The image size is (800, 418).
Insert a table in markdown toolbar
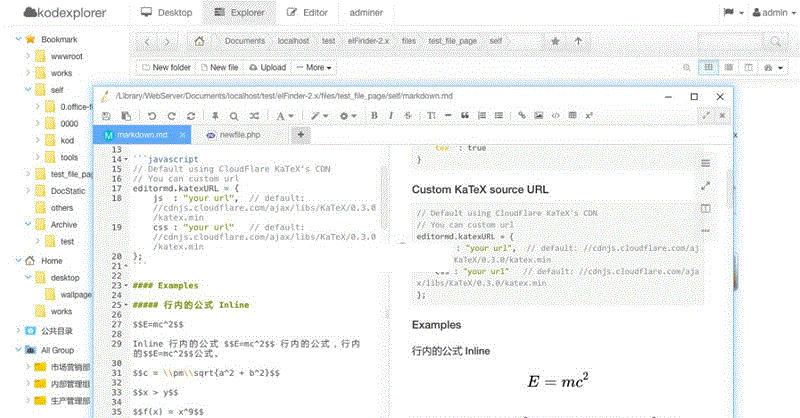(x=572, y=116)
